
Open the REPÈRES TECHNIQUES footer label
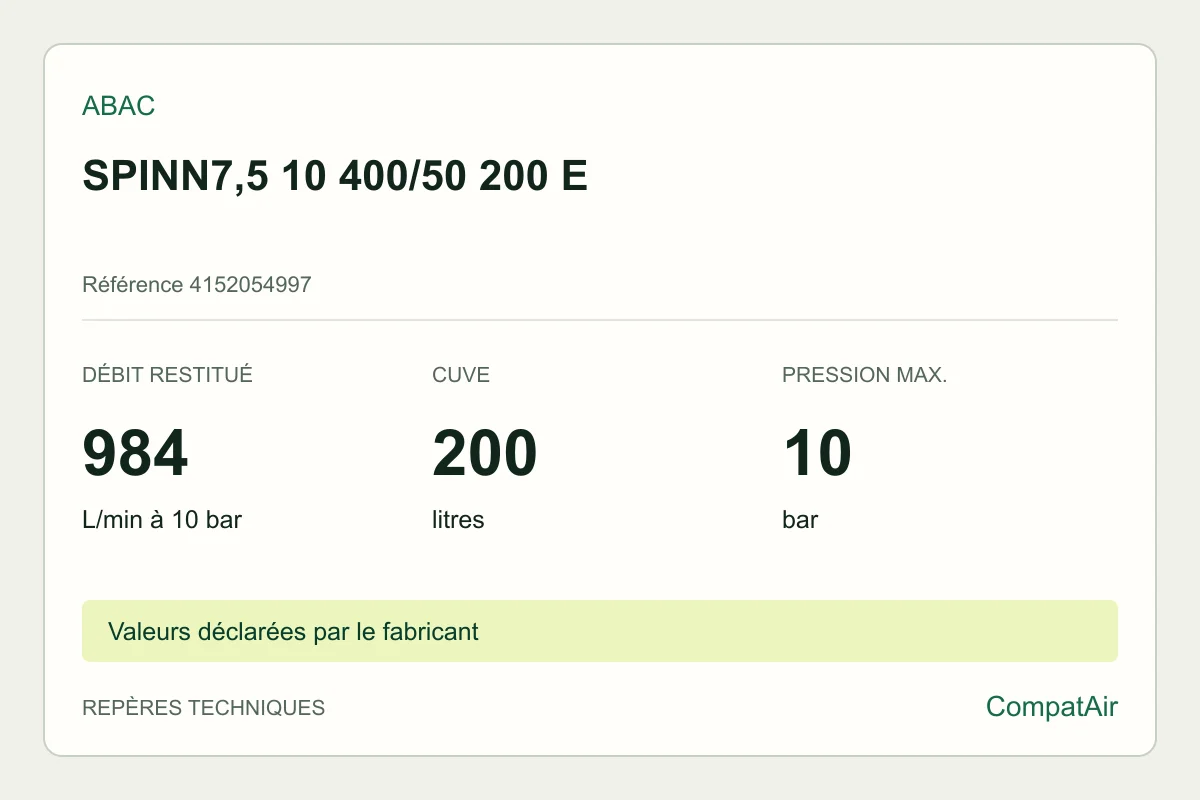(203, 708)
